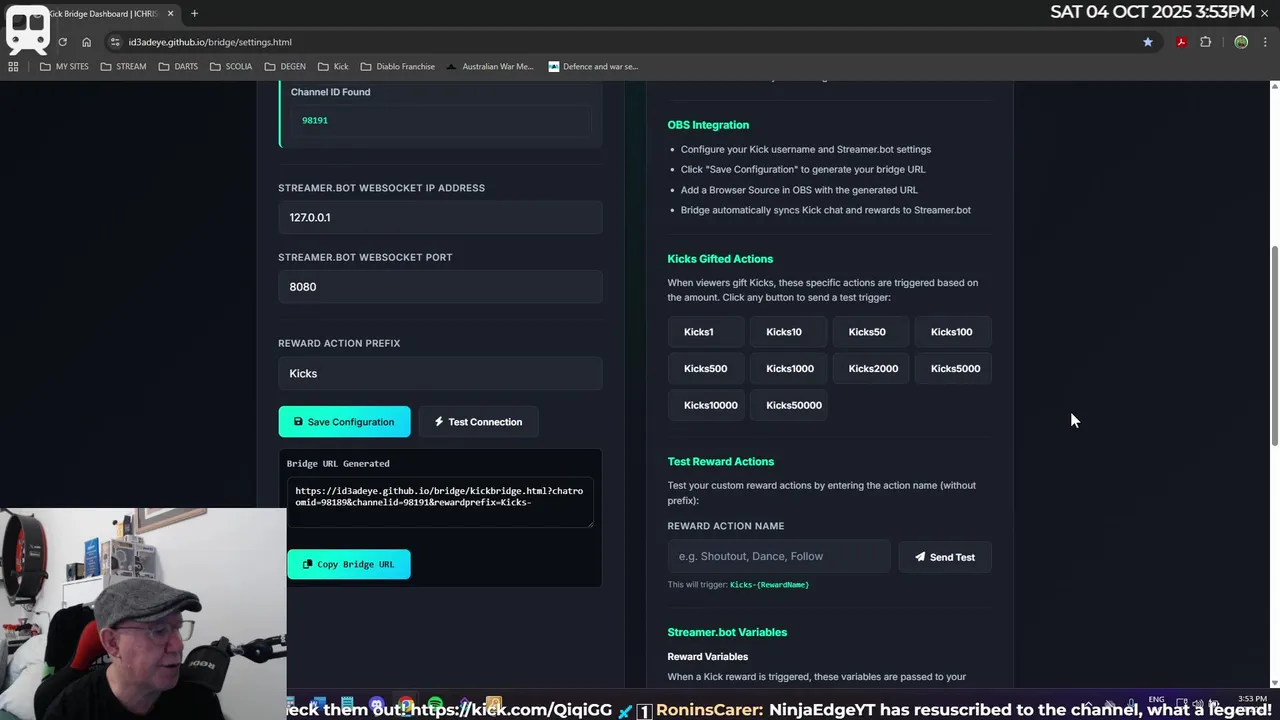Go to the browser home page icon
Viewport: 1280px width, 720px height.
[86, 42]
